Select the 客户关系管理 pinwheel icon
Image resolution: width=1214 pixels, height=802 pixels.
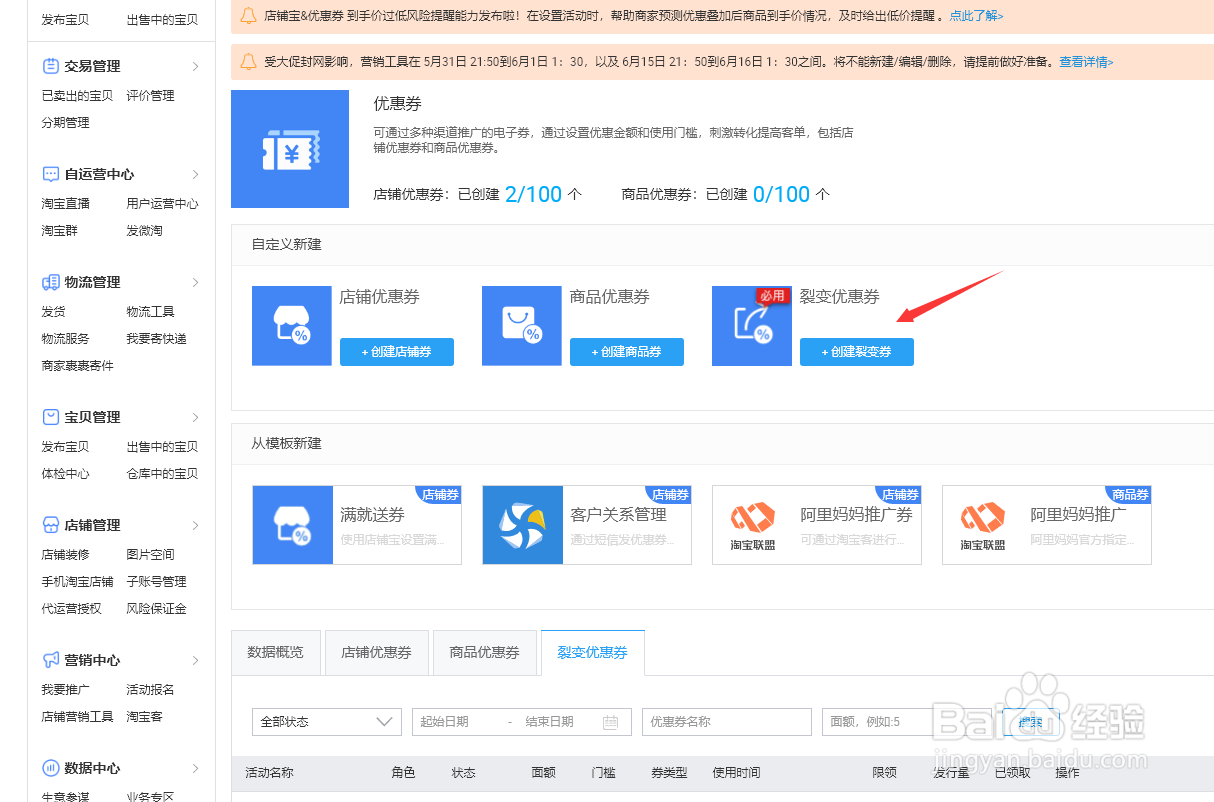521,524
